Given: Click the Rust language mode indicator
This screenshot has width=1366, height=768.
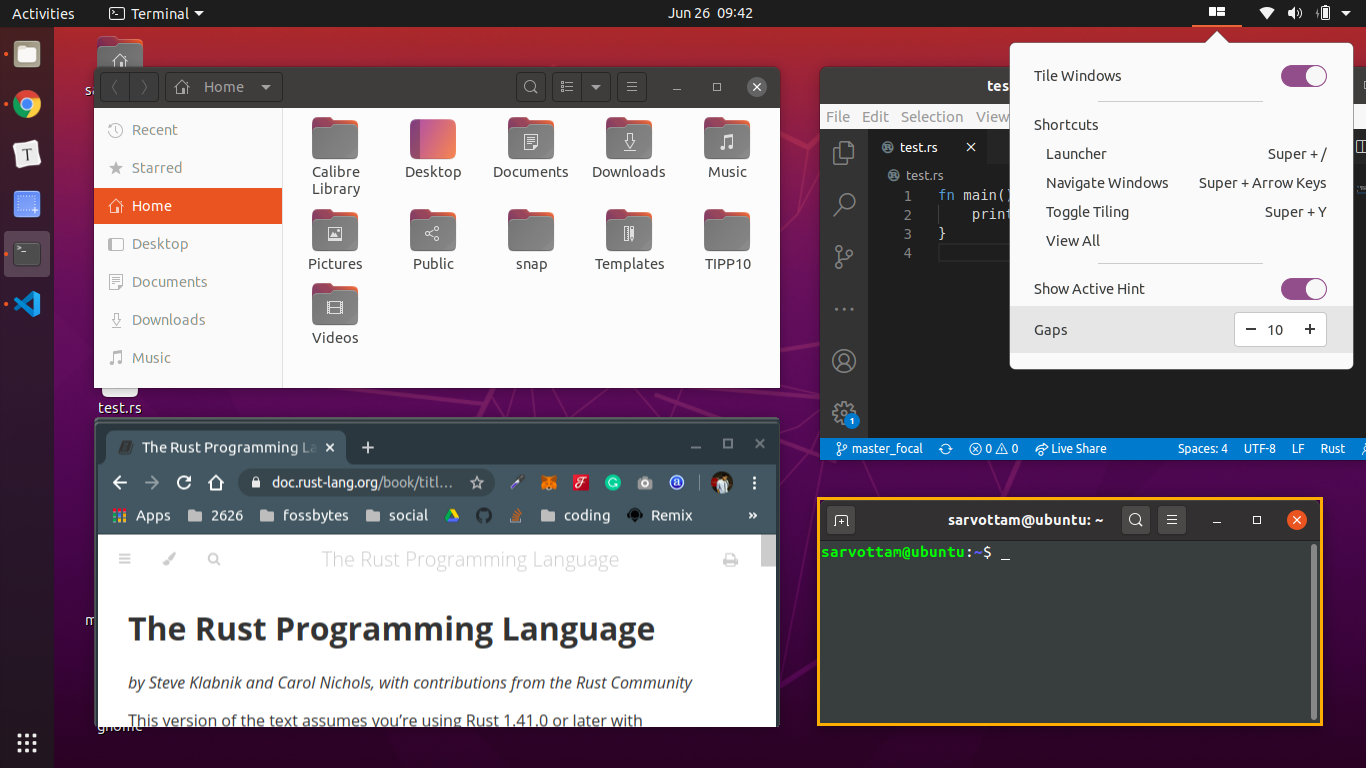Looking at the screenshot, I should (1332, 449).
